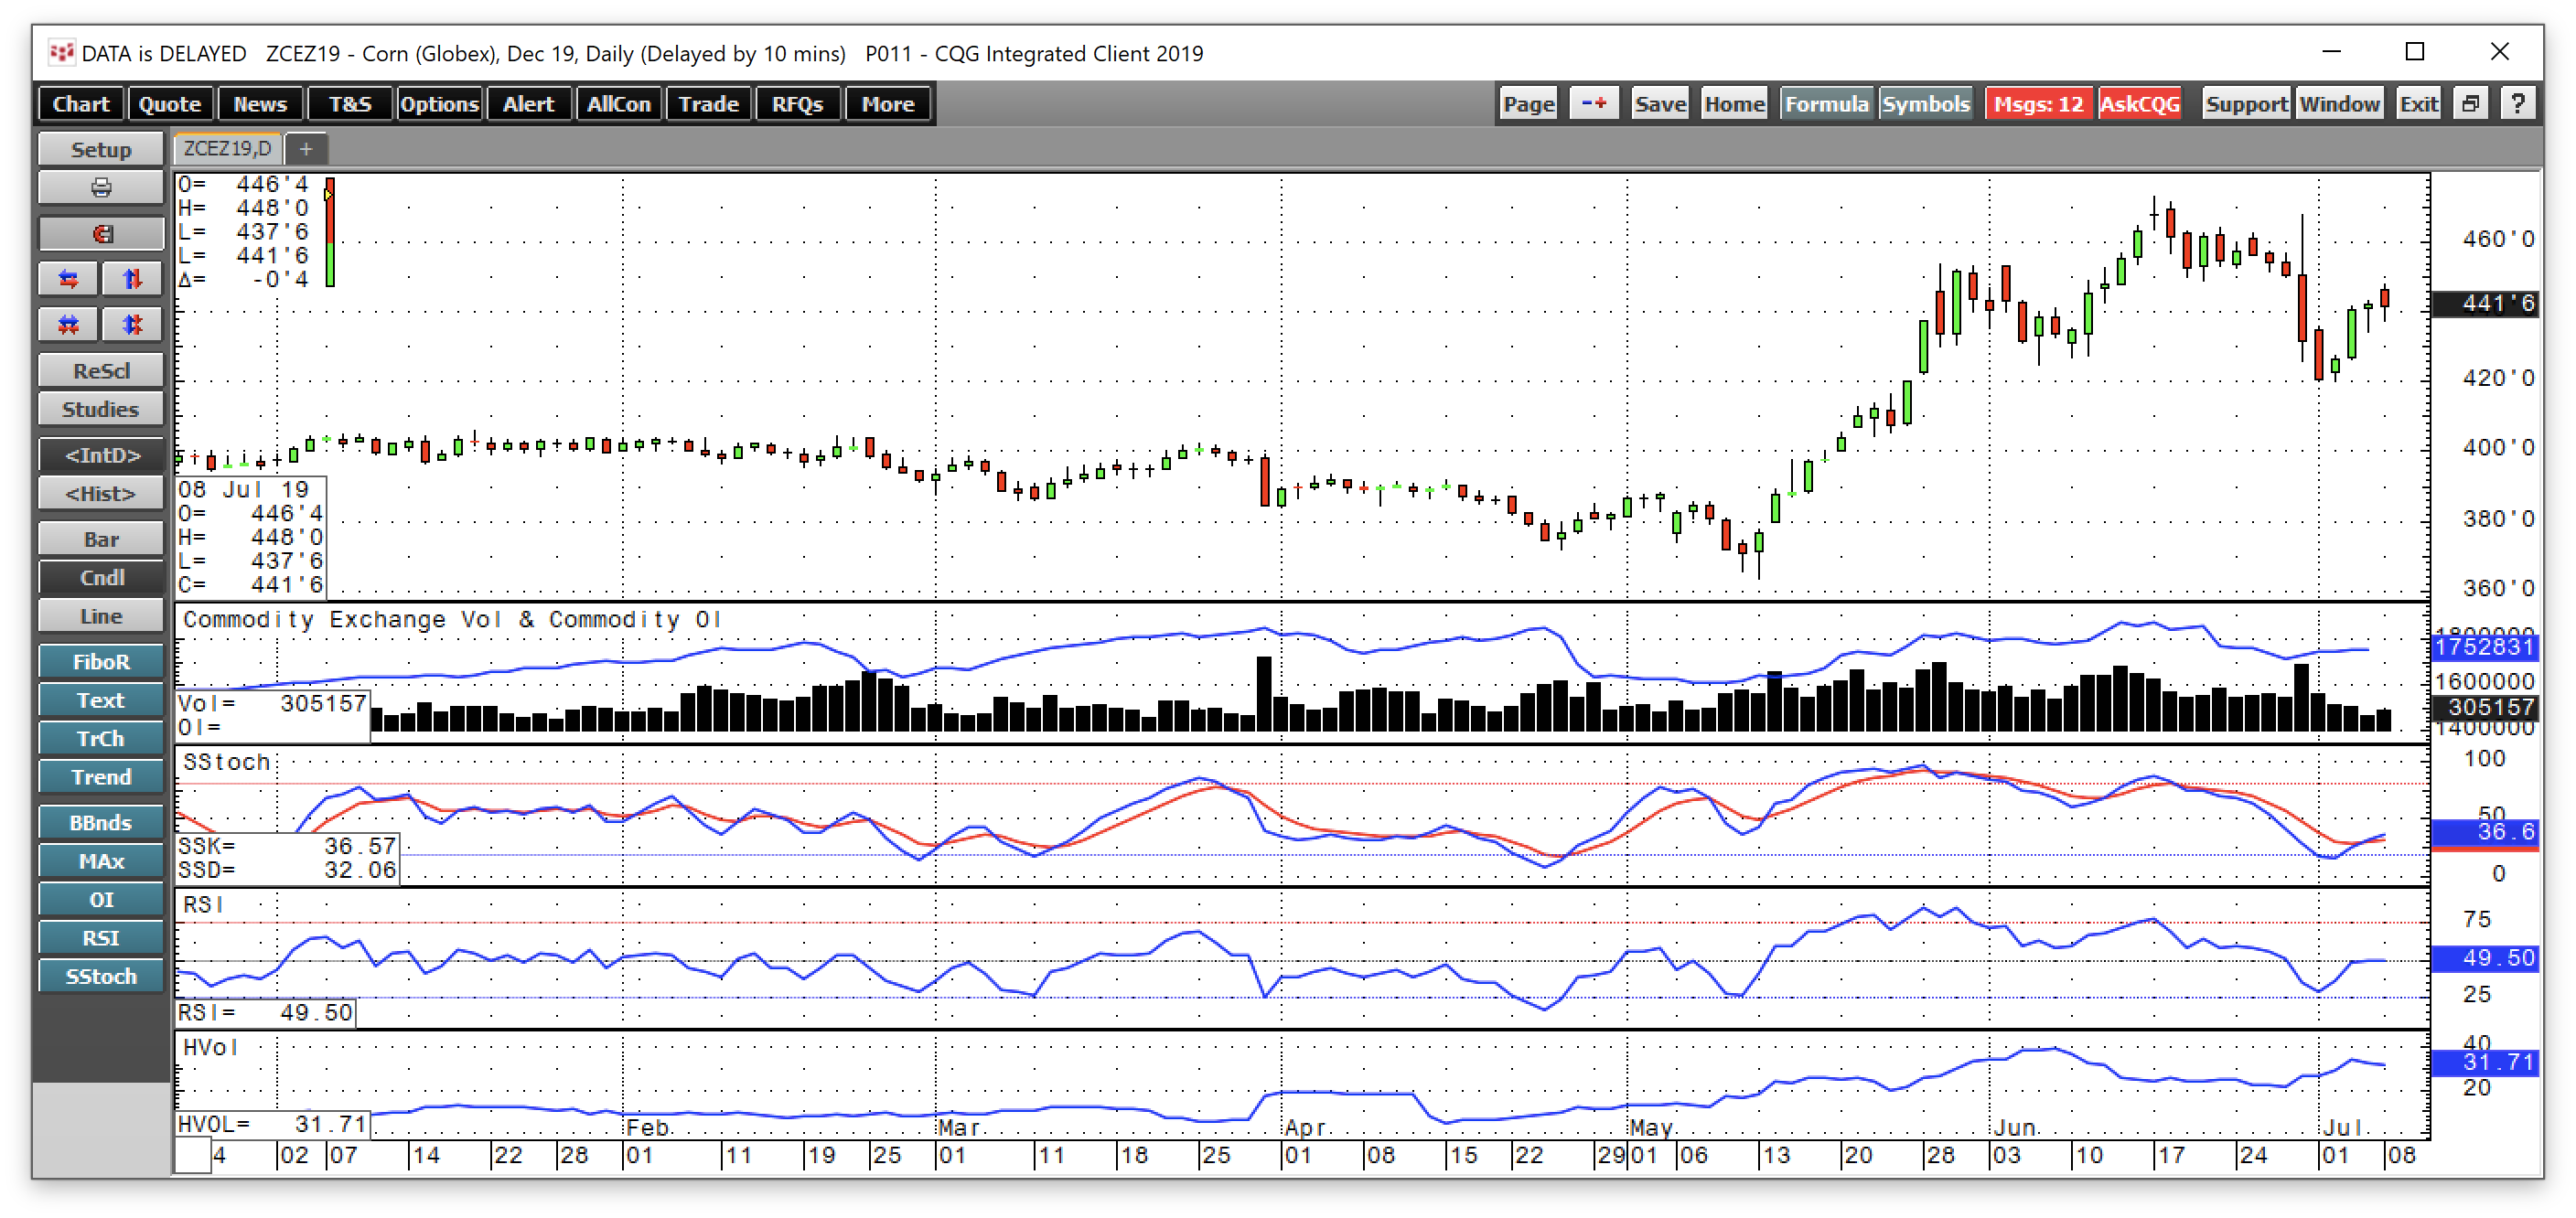Viewport: 2576px width, 1218px height.
Task: Click the 08 Jul 19 date readout
Action: (x=244, y=490)
